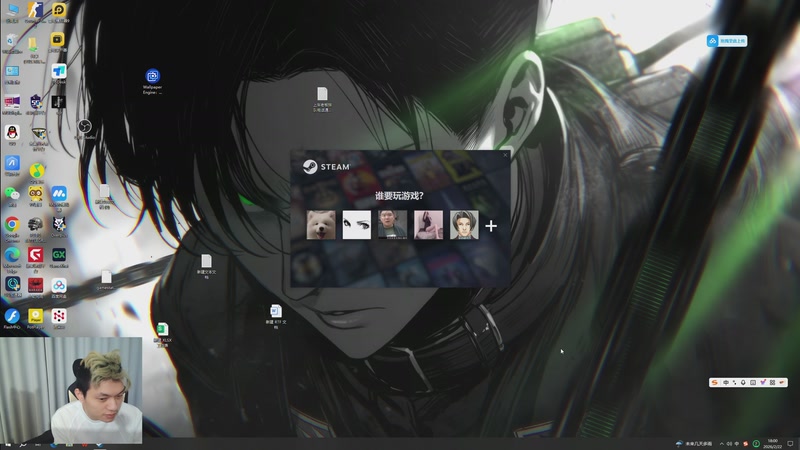Choose the Steam account with man photo avatar
Image resolution: width=800 pixels, height=450 pixels.
click(392, 224)
